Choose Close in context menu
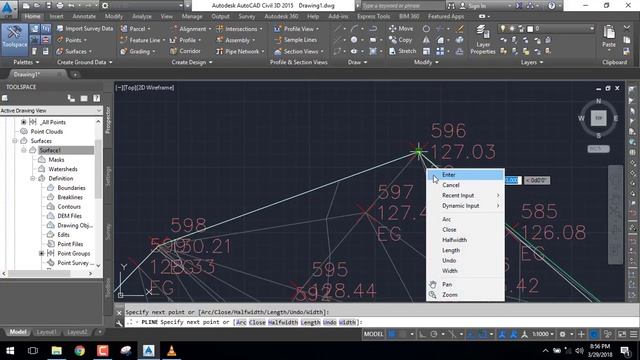Viewport: 640px width, 360px height. coord(465,230)
